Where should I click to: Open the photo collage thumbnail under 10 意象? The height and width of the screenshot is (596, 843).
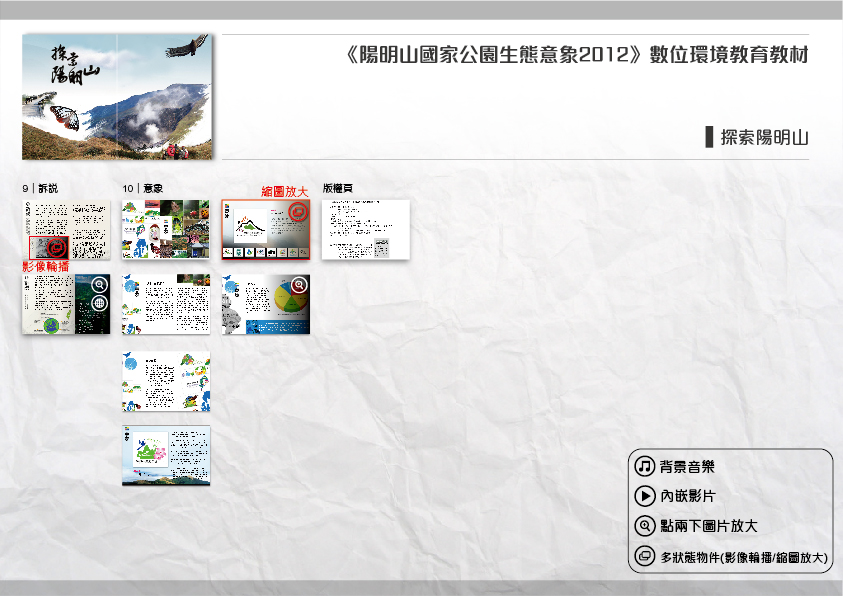(x=166, y=229)
